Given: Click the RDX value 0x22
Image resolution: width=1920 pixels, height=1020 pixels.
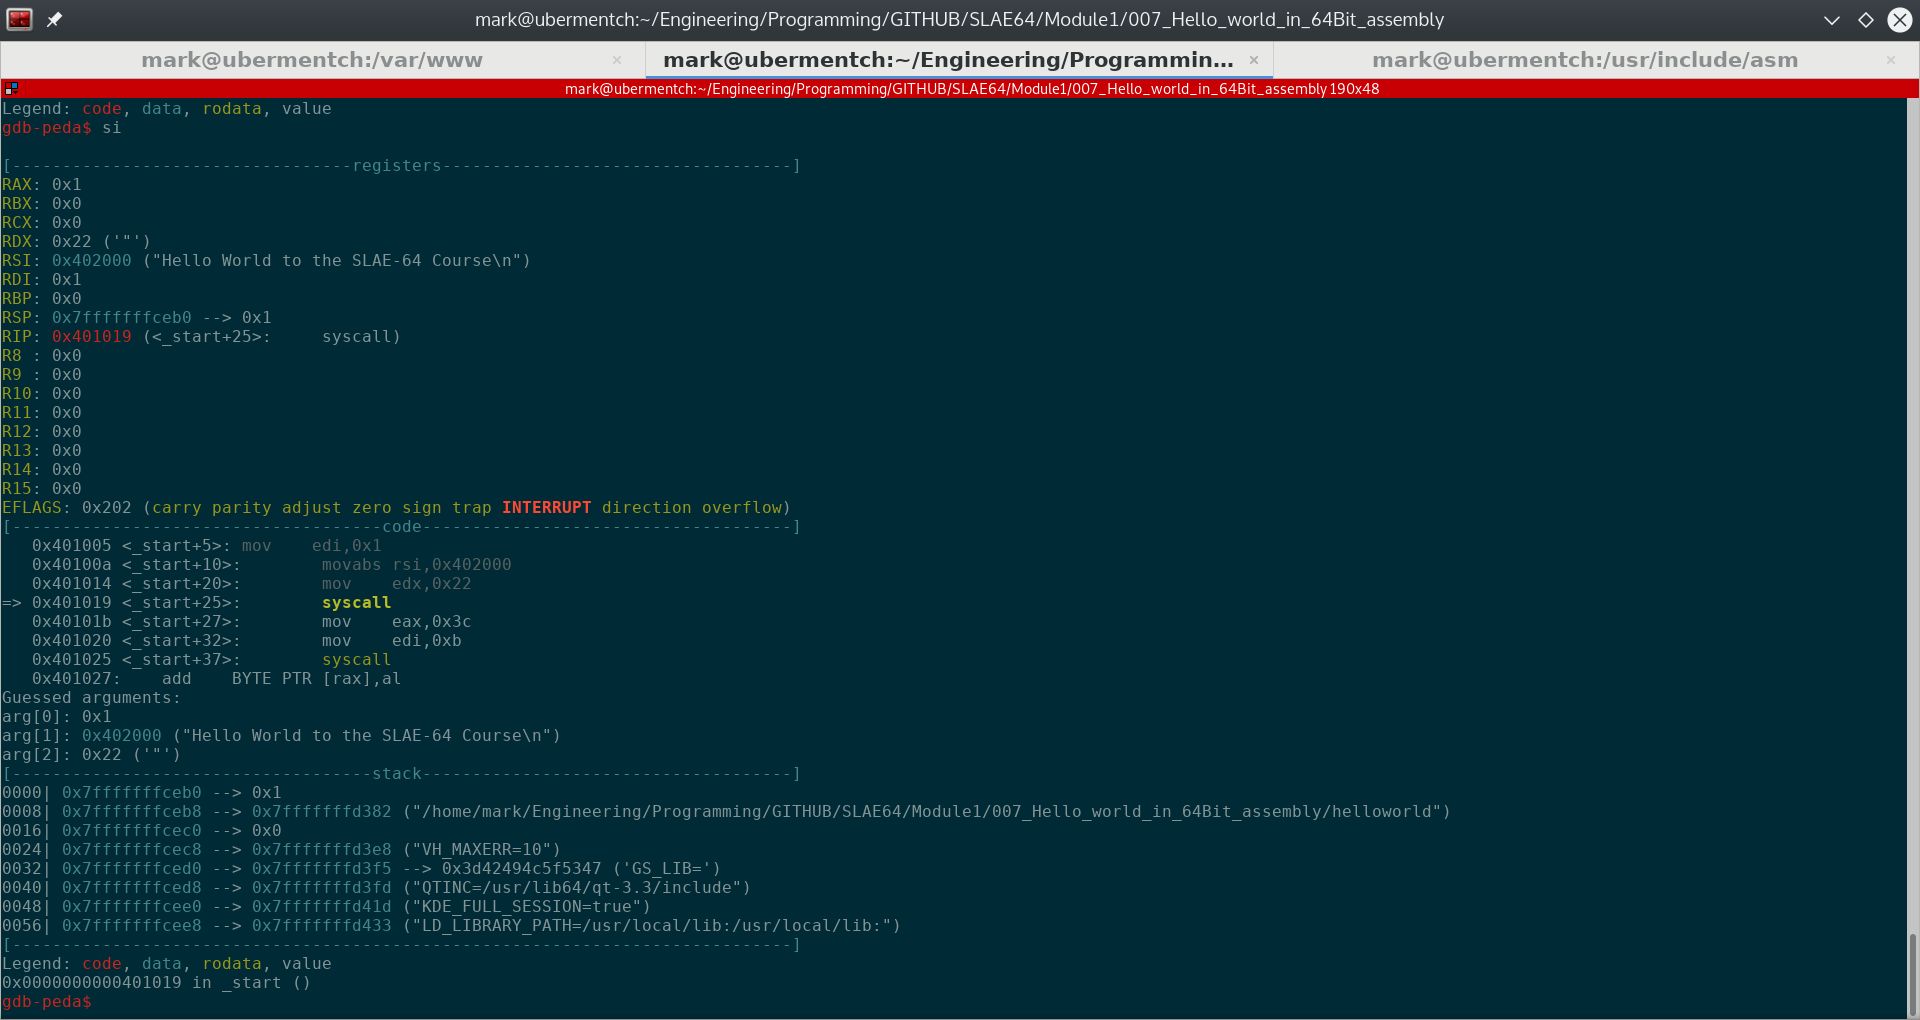Looking at the screenshot, I should click(72, 242).
